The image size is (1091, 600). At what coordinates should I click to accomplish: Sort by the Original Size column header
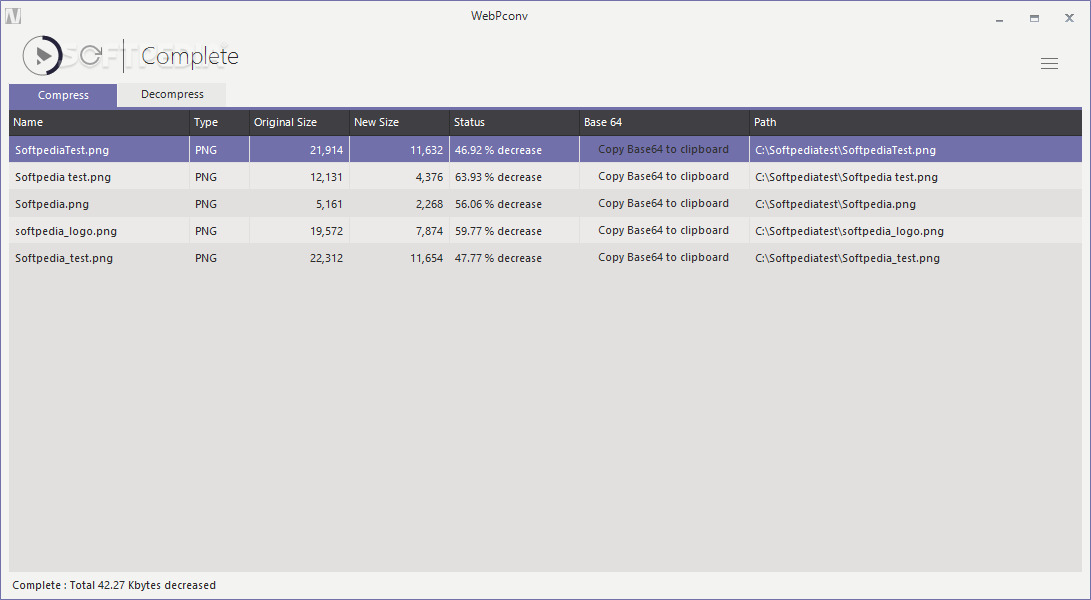tap(299, 122)
